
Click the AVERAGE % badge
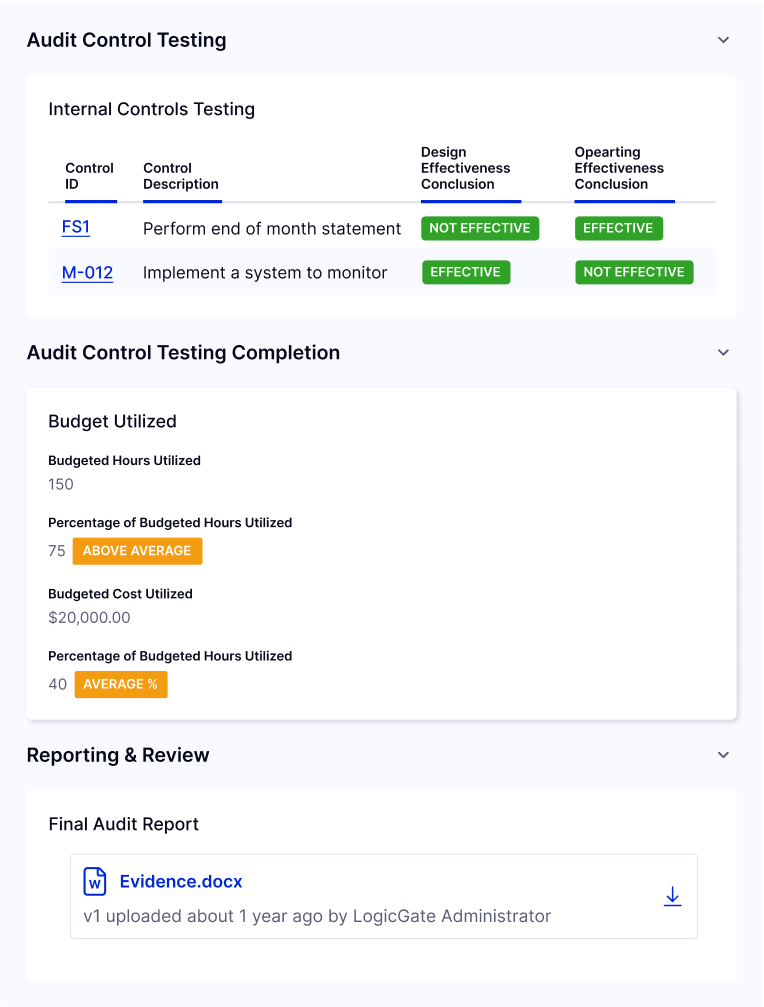tap(121, 684)
